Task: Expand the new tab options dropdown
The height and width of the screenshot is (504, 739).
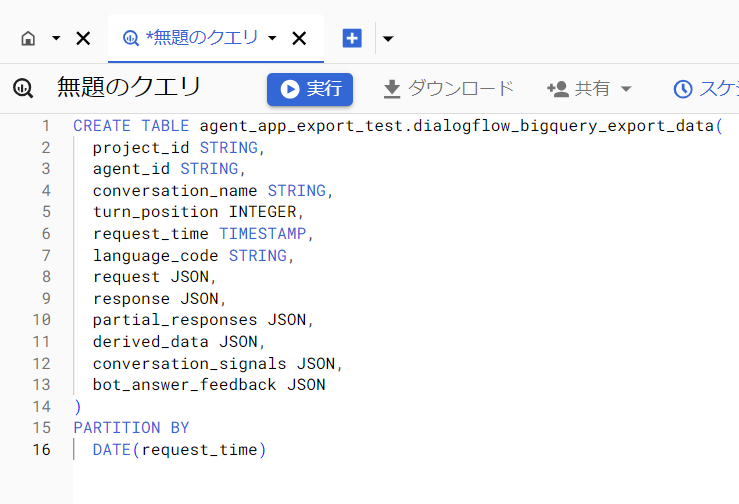Action: 388,39
